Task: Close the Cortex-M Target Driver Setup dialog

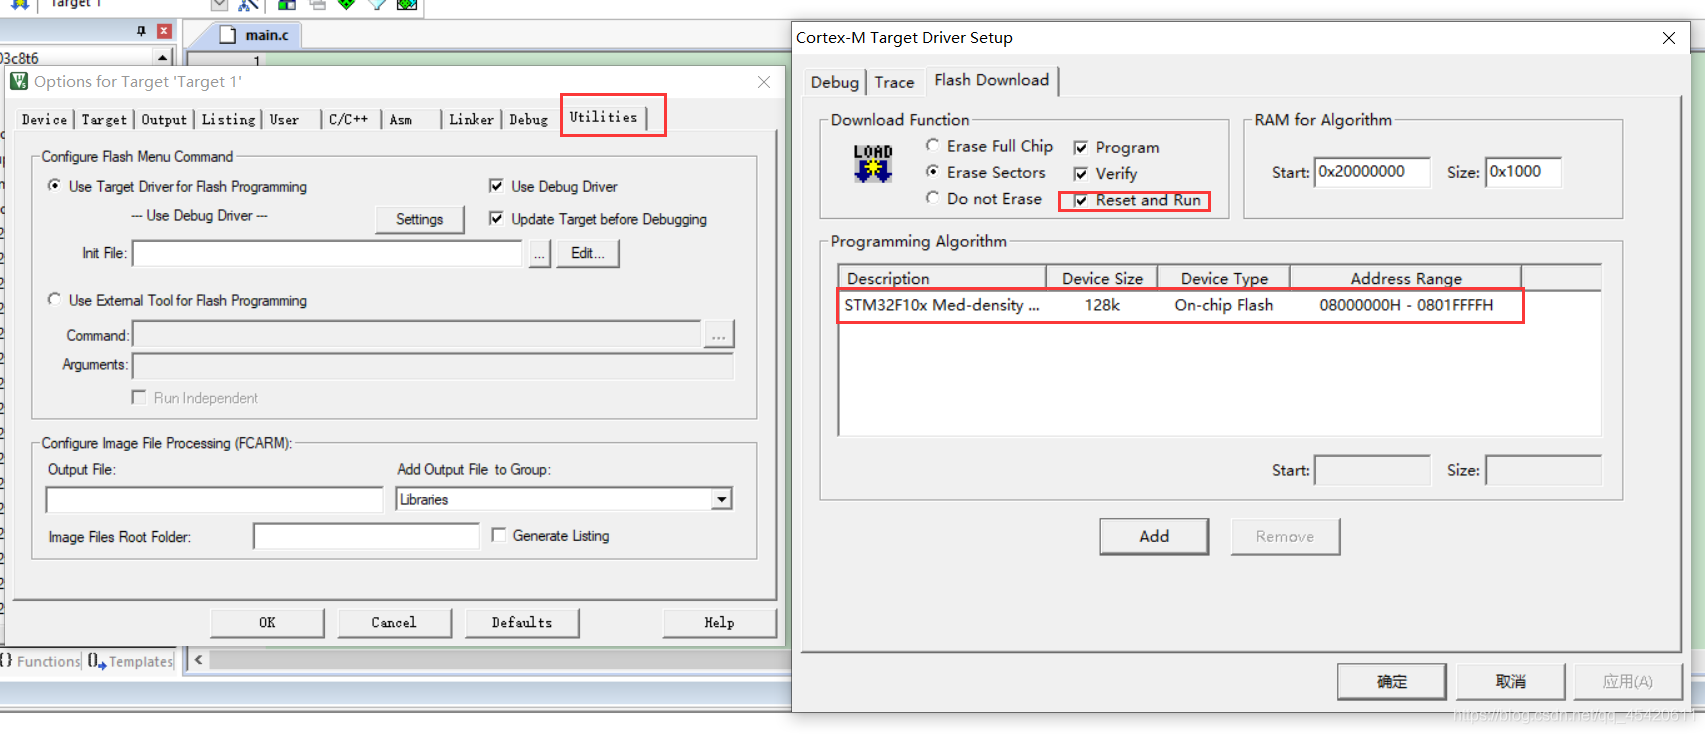Action: coord(1668,38)
